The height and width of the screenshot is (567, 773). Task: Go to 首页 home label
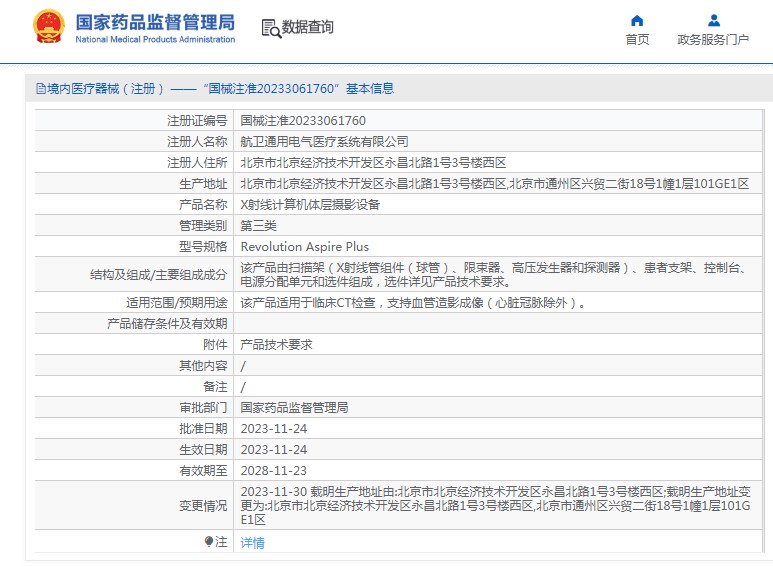pos(637,39)
